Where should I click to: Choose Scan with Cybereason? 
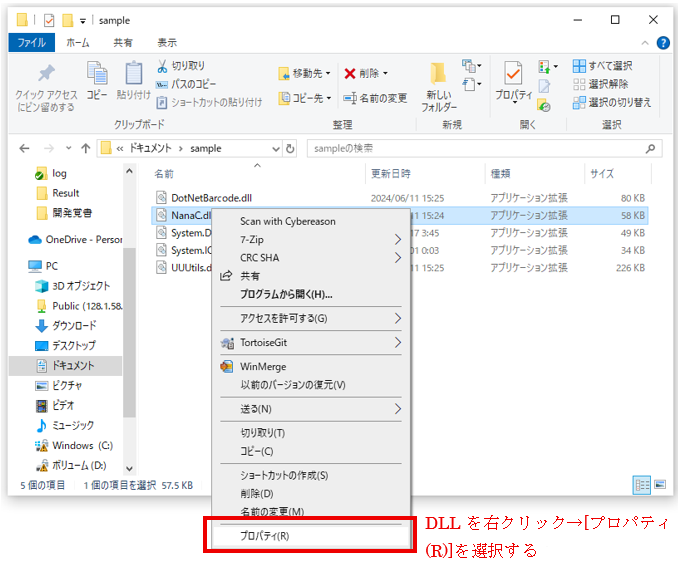click(288, 221)
